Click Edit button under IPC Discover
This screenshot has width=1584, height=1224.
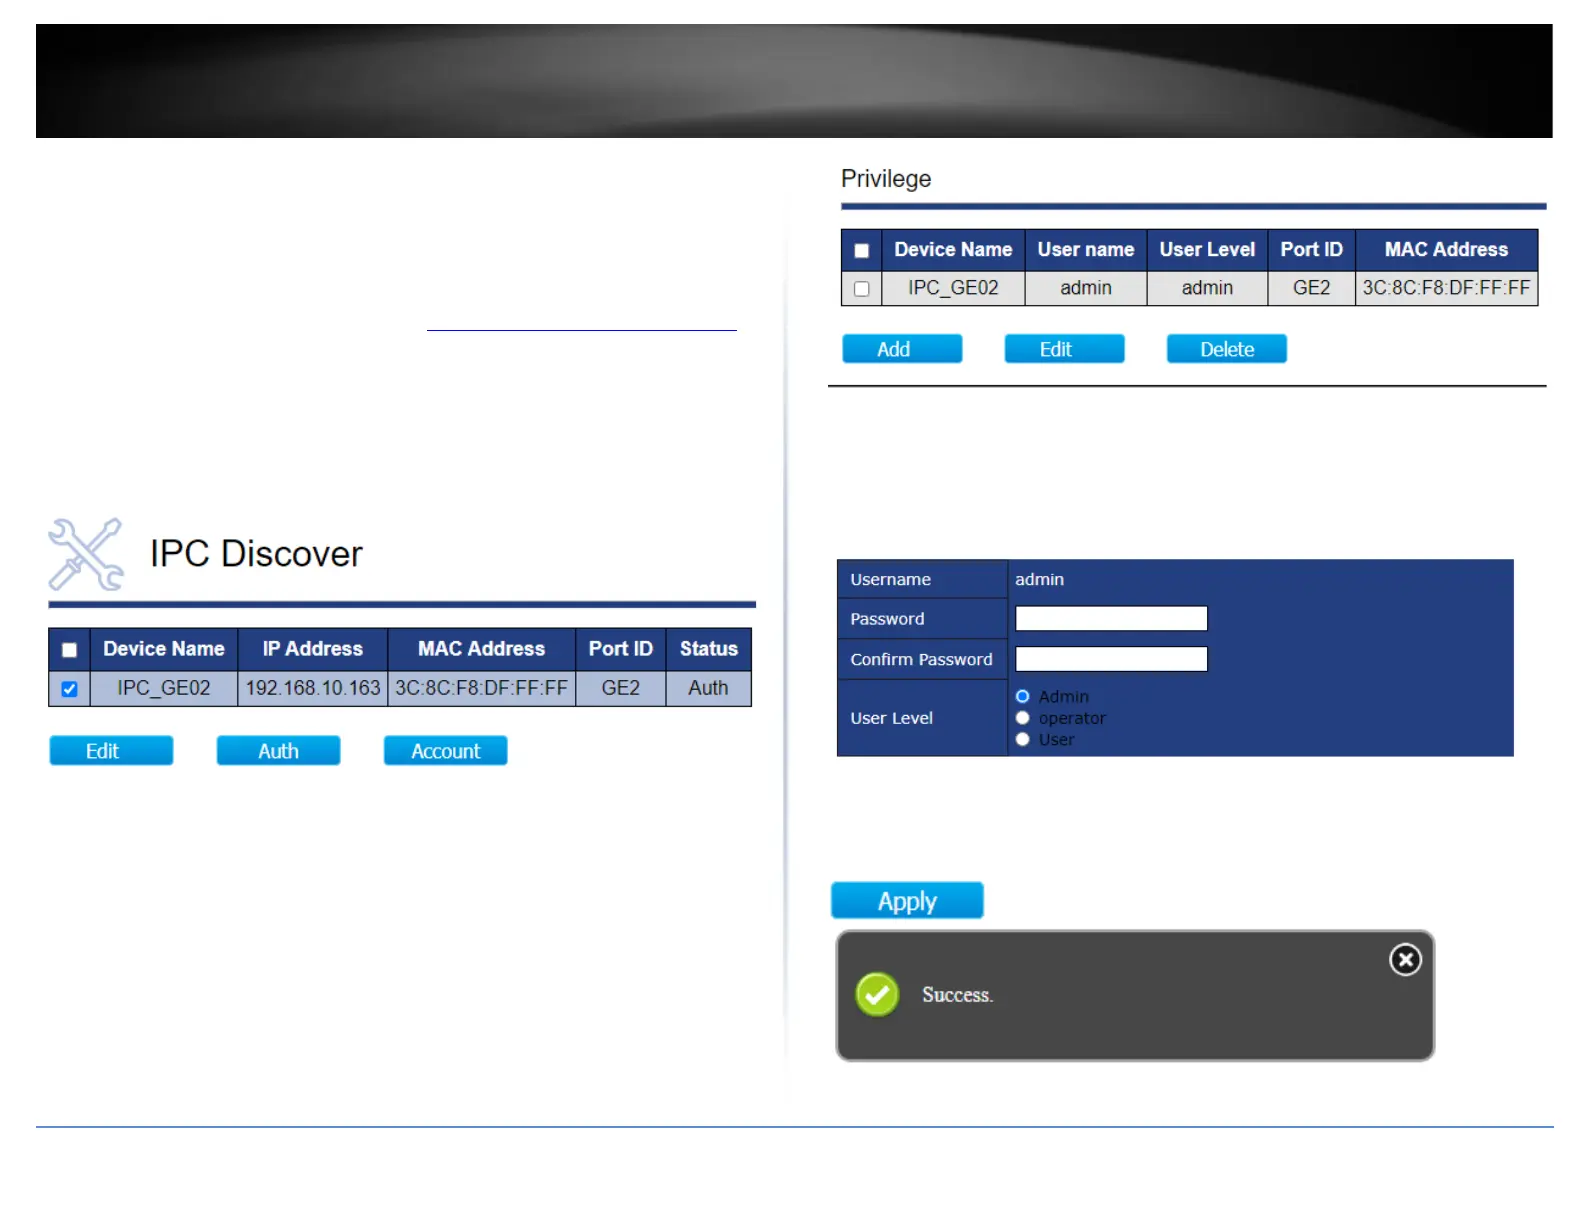(x=111, y=751)
